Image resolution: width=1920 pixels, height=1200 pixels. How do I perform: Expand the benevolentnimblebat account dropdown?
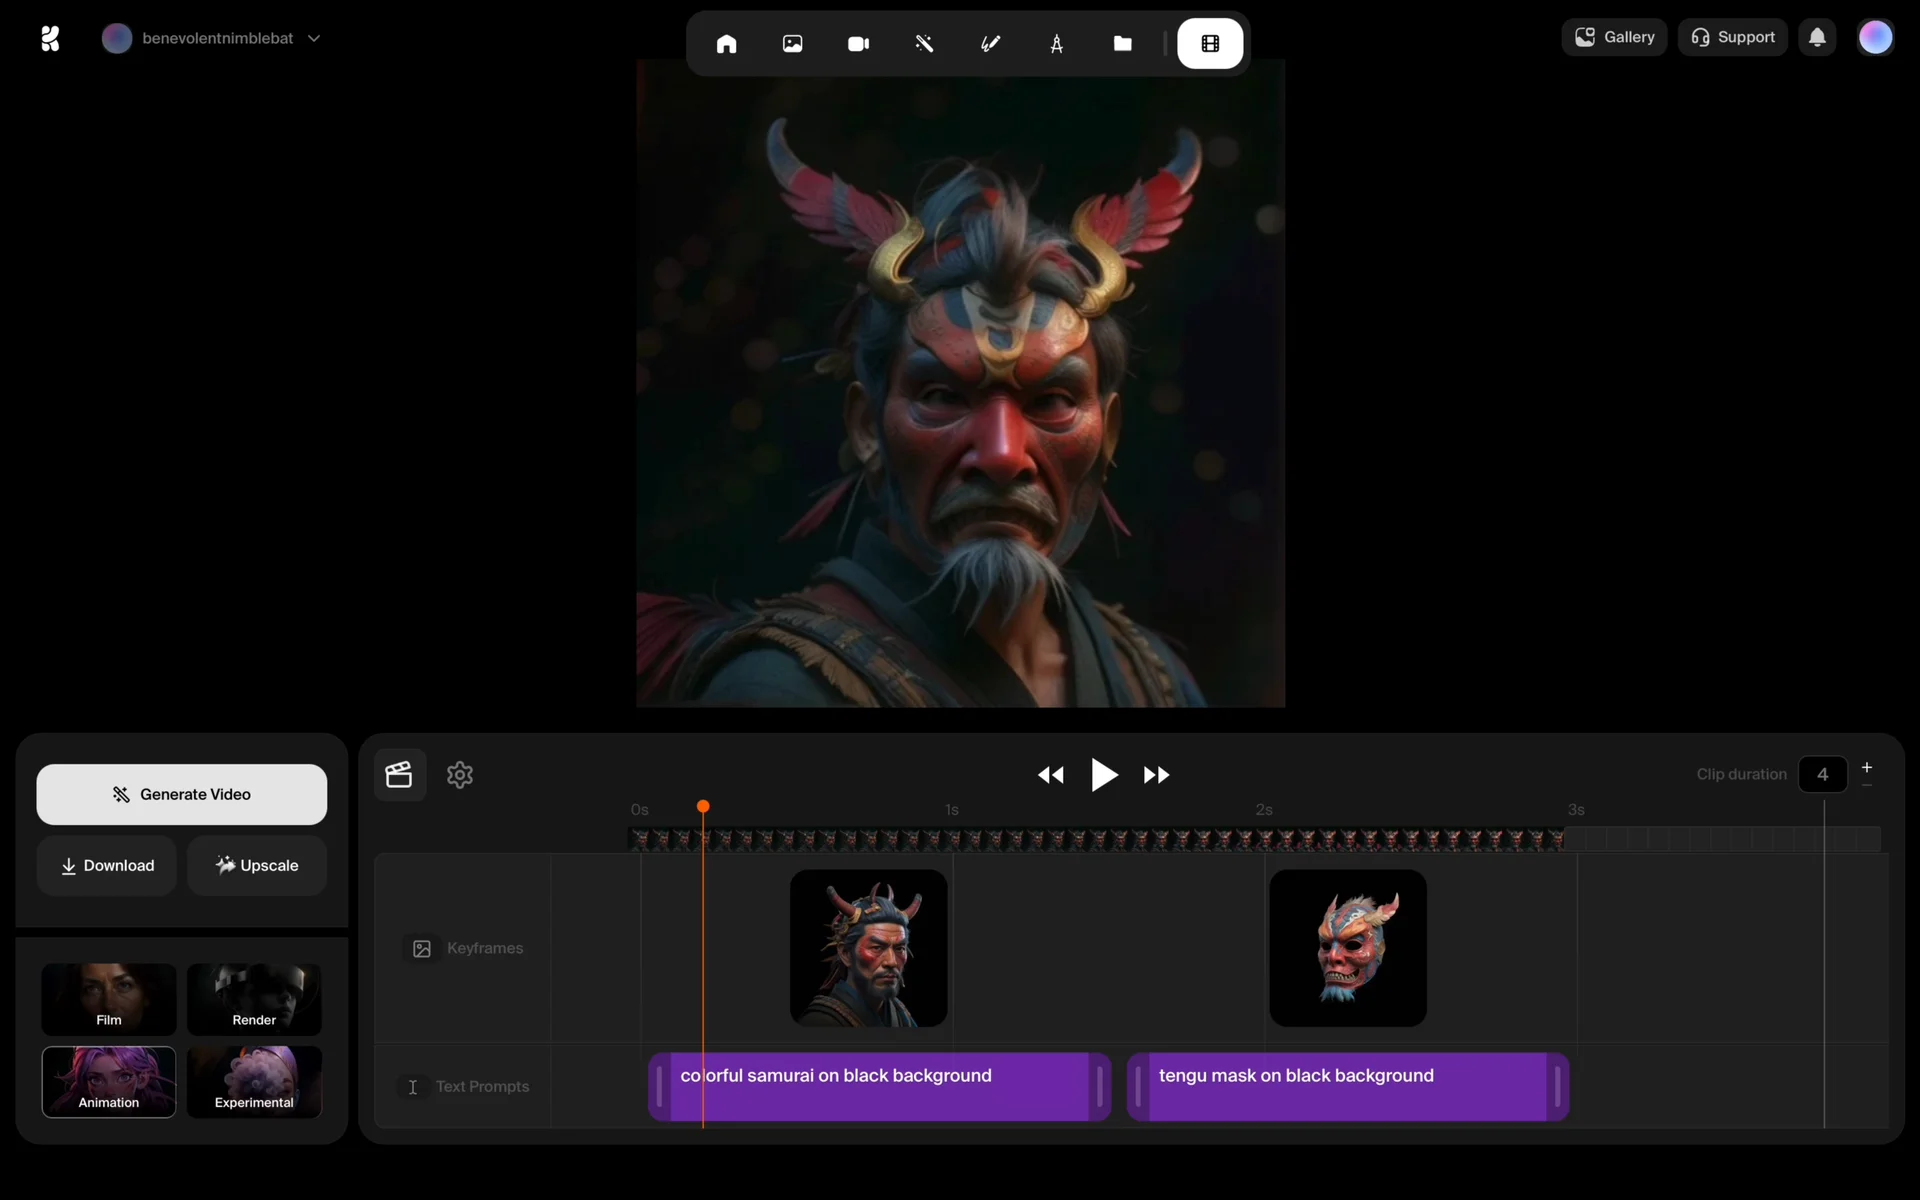[x=314, y=38]
